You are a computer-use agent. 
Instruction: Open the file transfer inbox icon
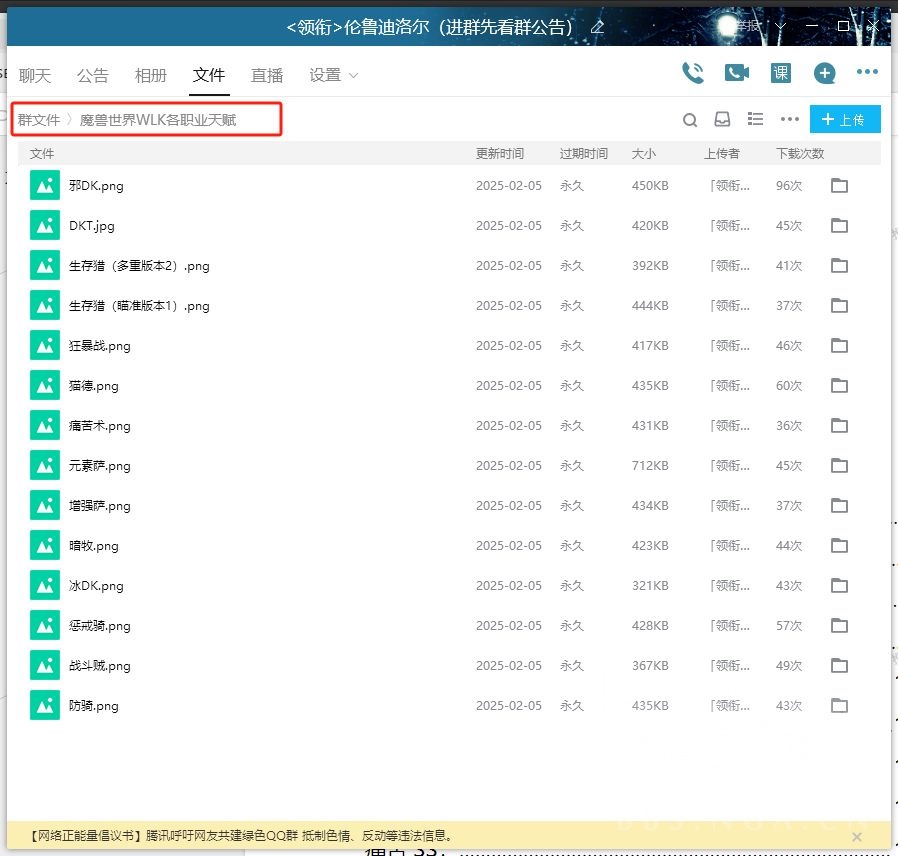coord(722,119)
